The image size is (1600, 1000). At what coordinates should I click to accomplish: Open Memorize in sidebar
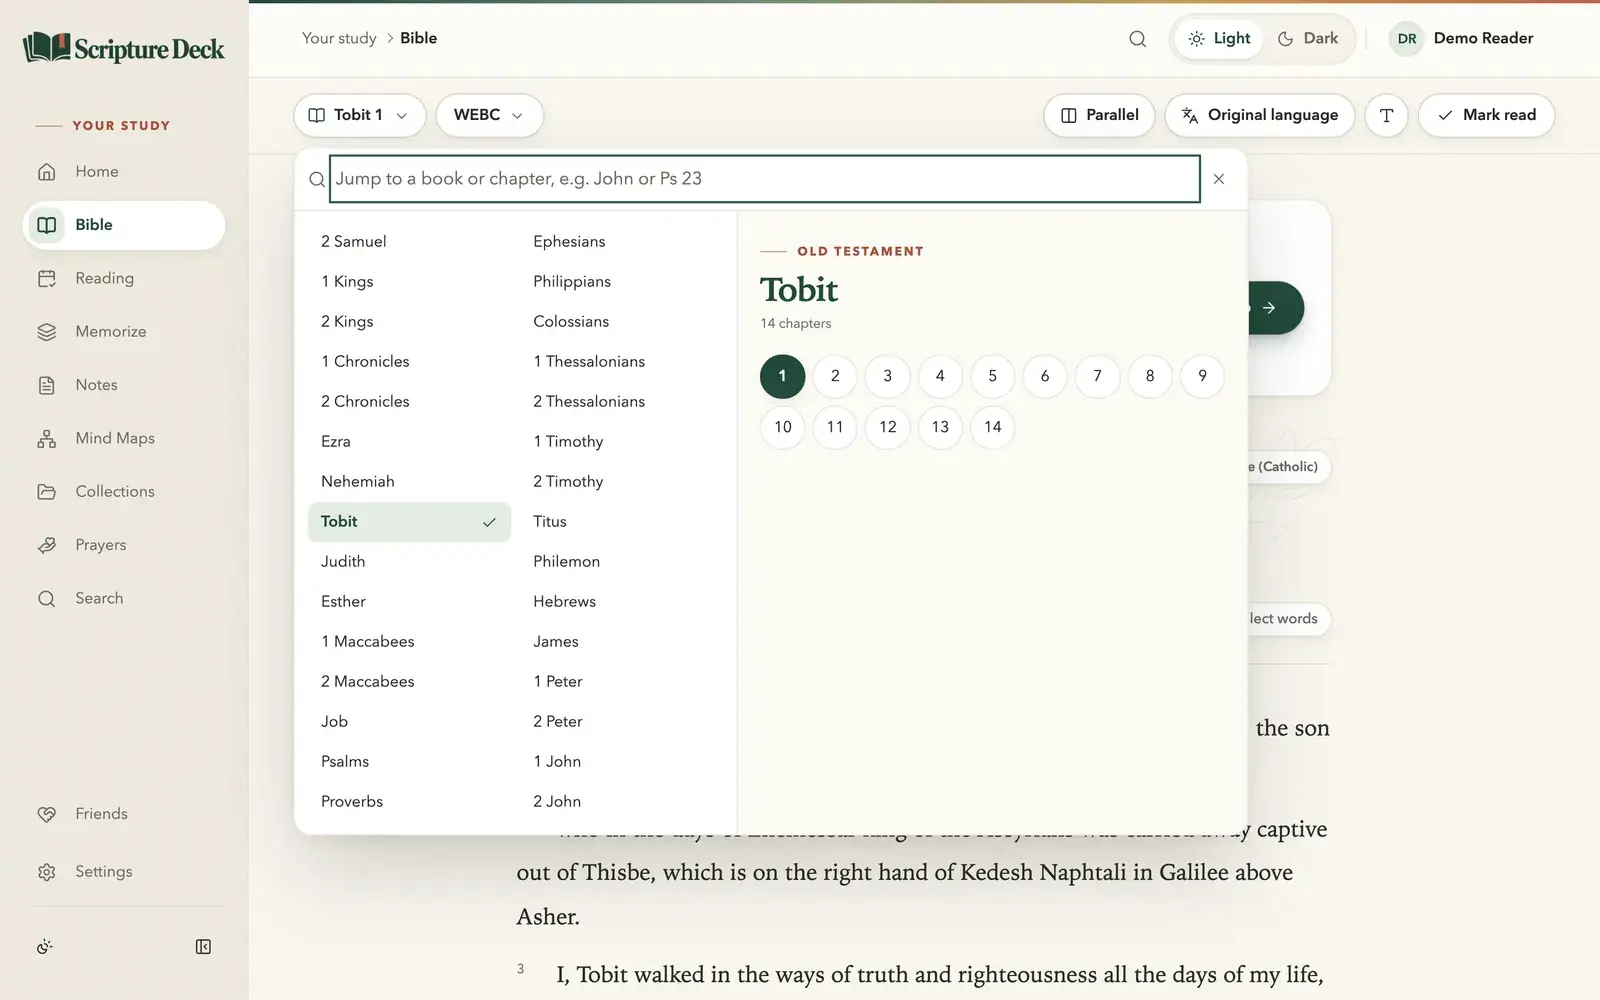(124, 332)
